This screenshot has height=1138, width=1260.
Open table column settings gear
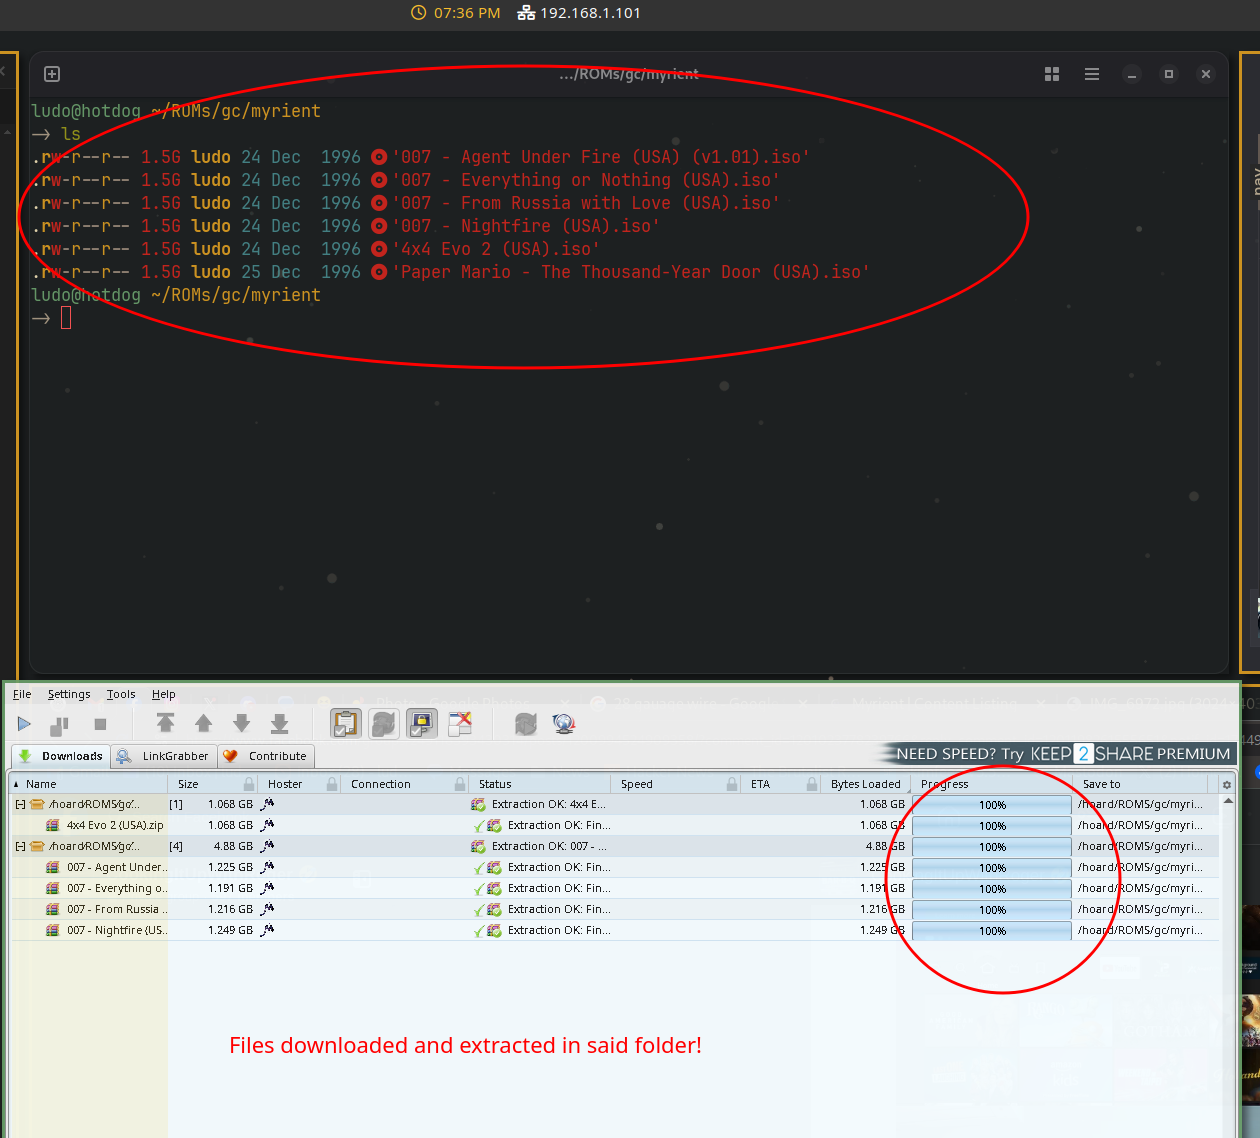(x=1227, y=785)
